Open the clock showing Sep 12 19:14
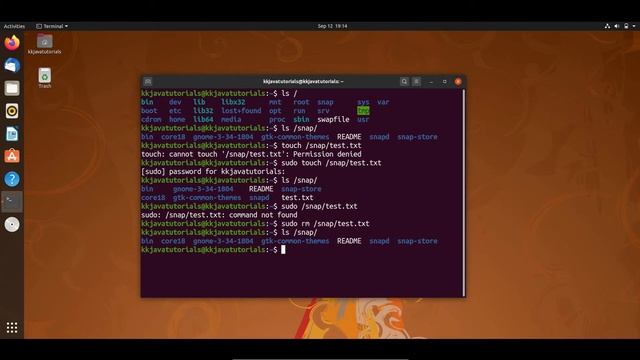This screenshot has height=360, width=640. [x=332, y=26]
